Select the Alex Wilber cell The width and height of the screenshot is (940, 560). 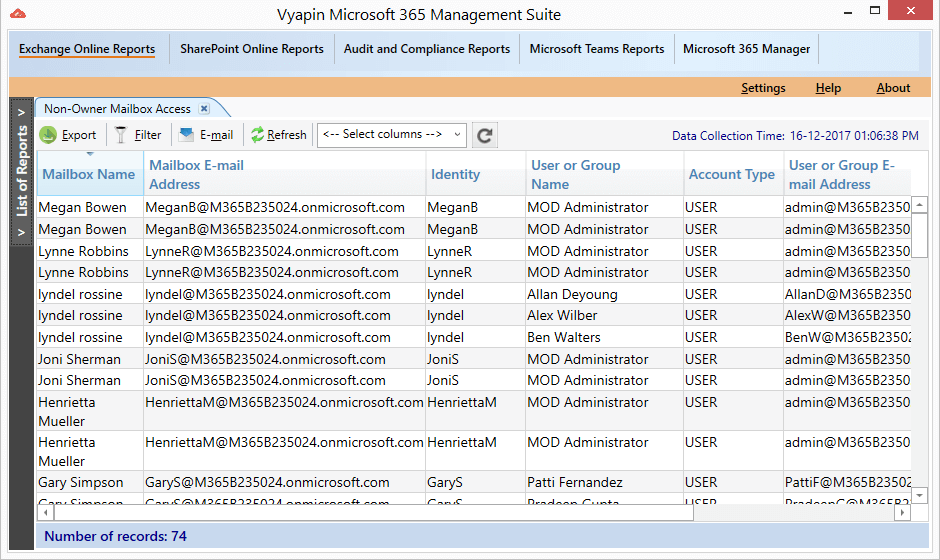click(x=604, y=315)
